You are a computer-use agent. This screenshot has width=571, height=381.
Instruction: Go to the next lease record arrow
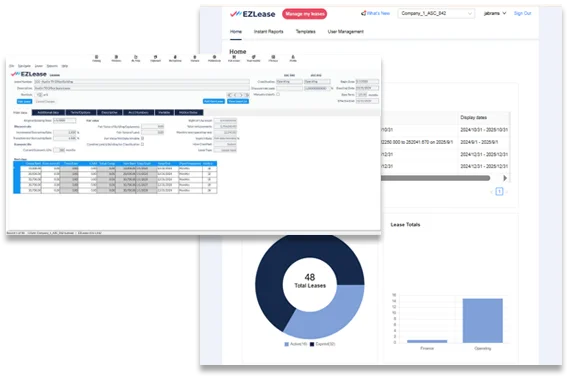coord(241,95)
